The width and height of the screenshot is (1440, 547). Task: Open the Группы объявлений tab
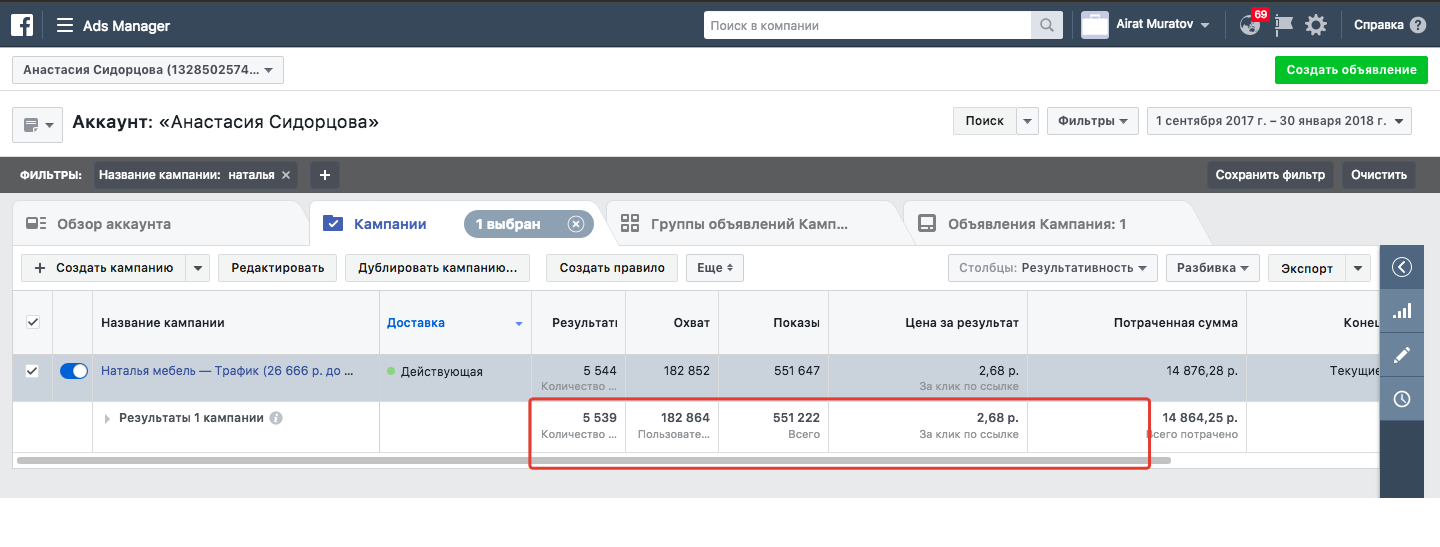click(x=748, y=224)
